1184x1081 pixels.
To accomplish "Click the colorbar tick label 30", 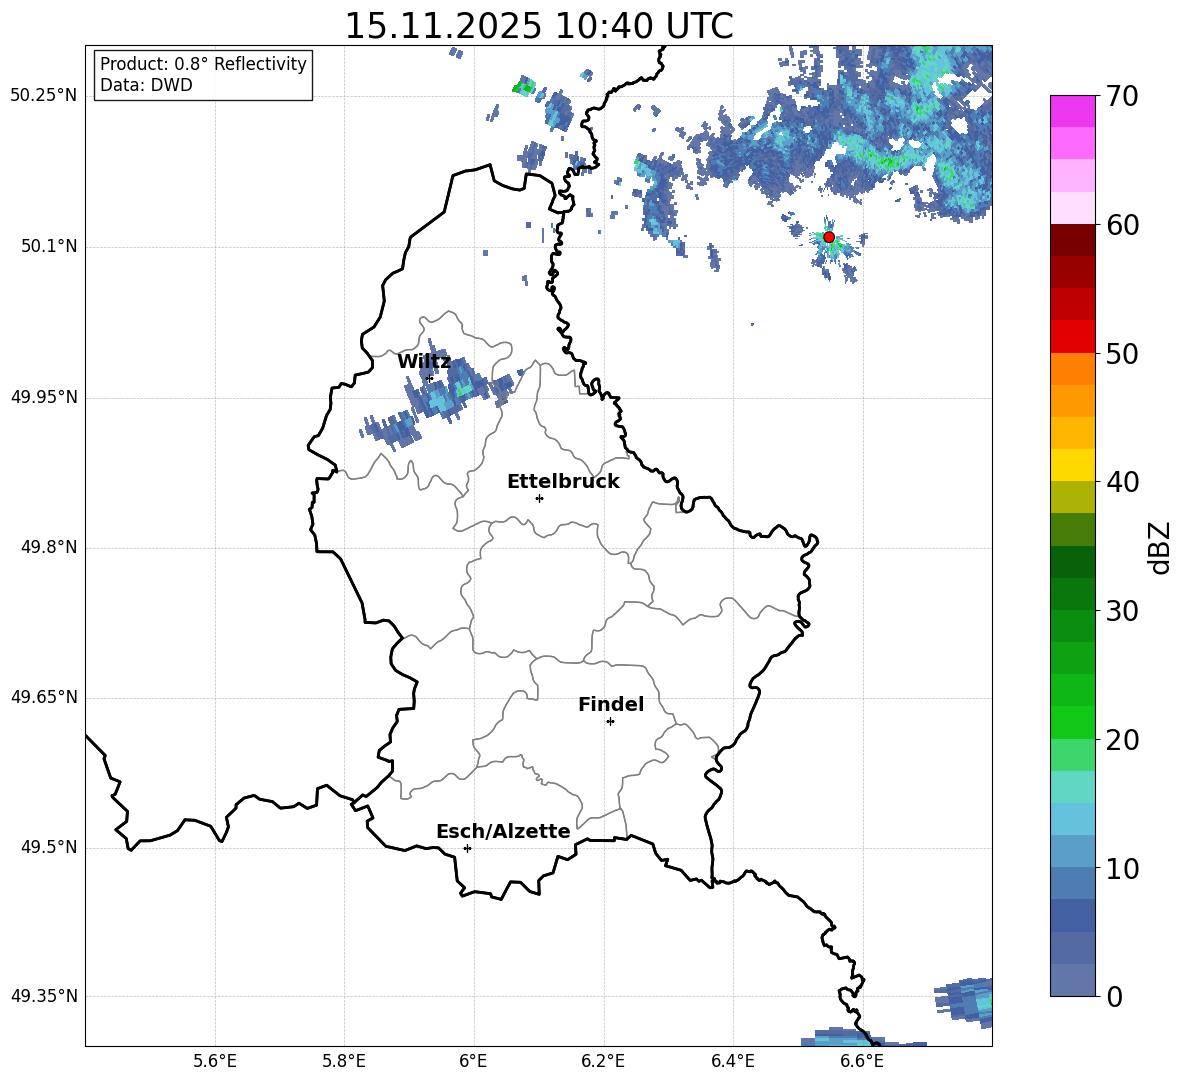I will [1122, 611].
